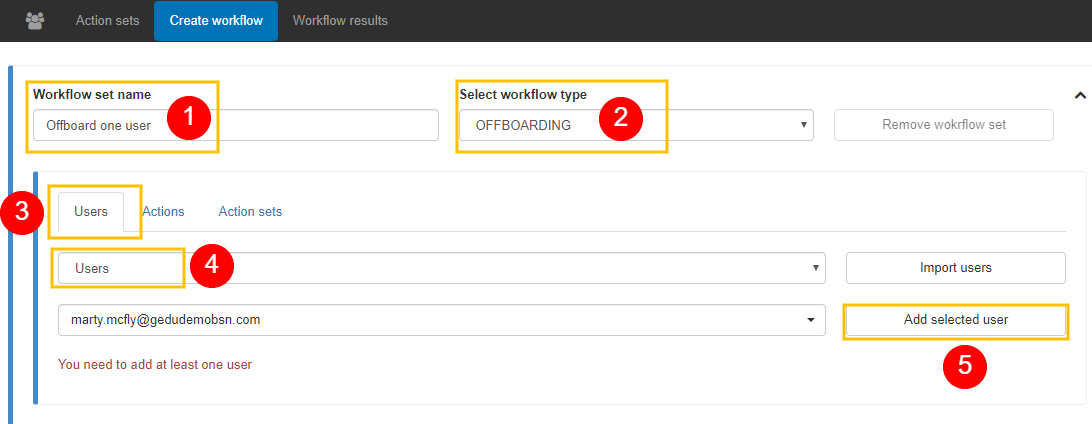Click the red step 2 badge
1092x424 pixels.
click(x=620, y=117)
